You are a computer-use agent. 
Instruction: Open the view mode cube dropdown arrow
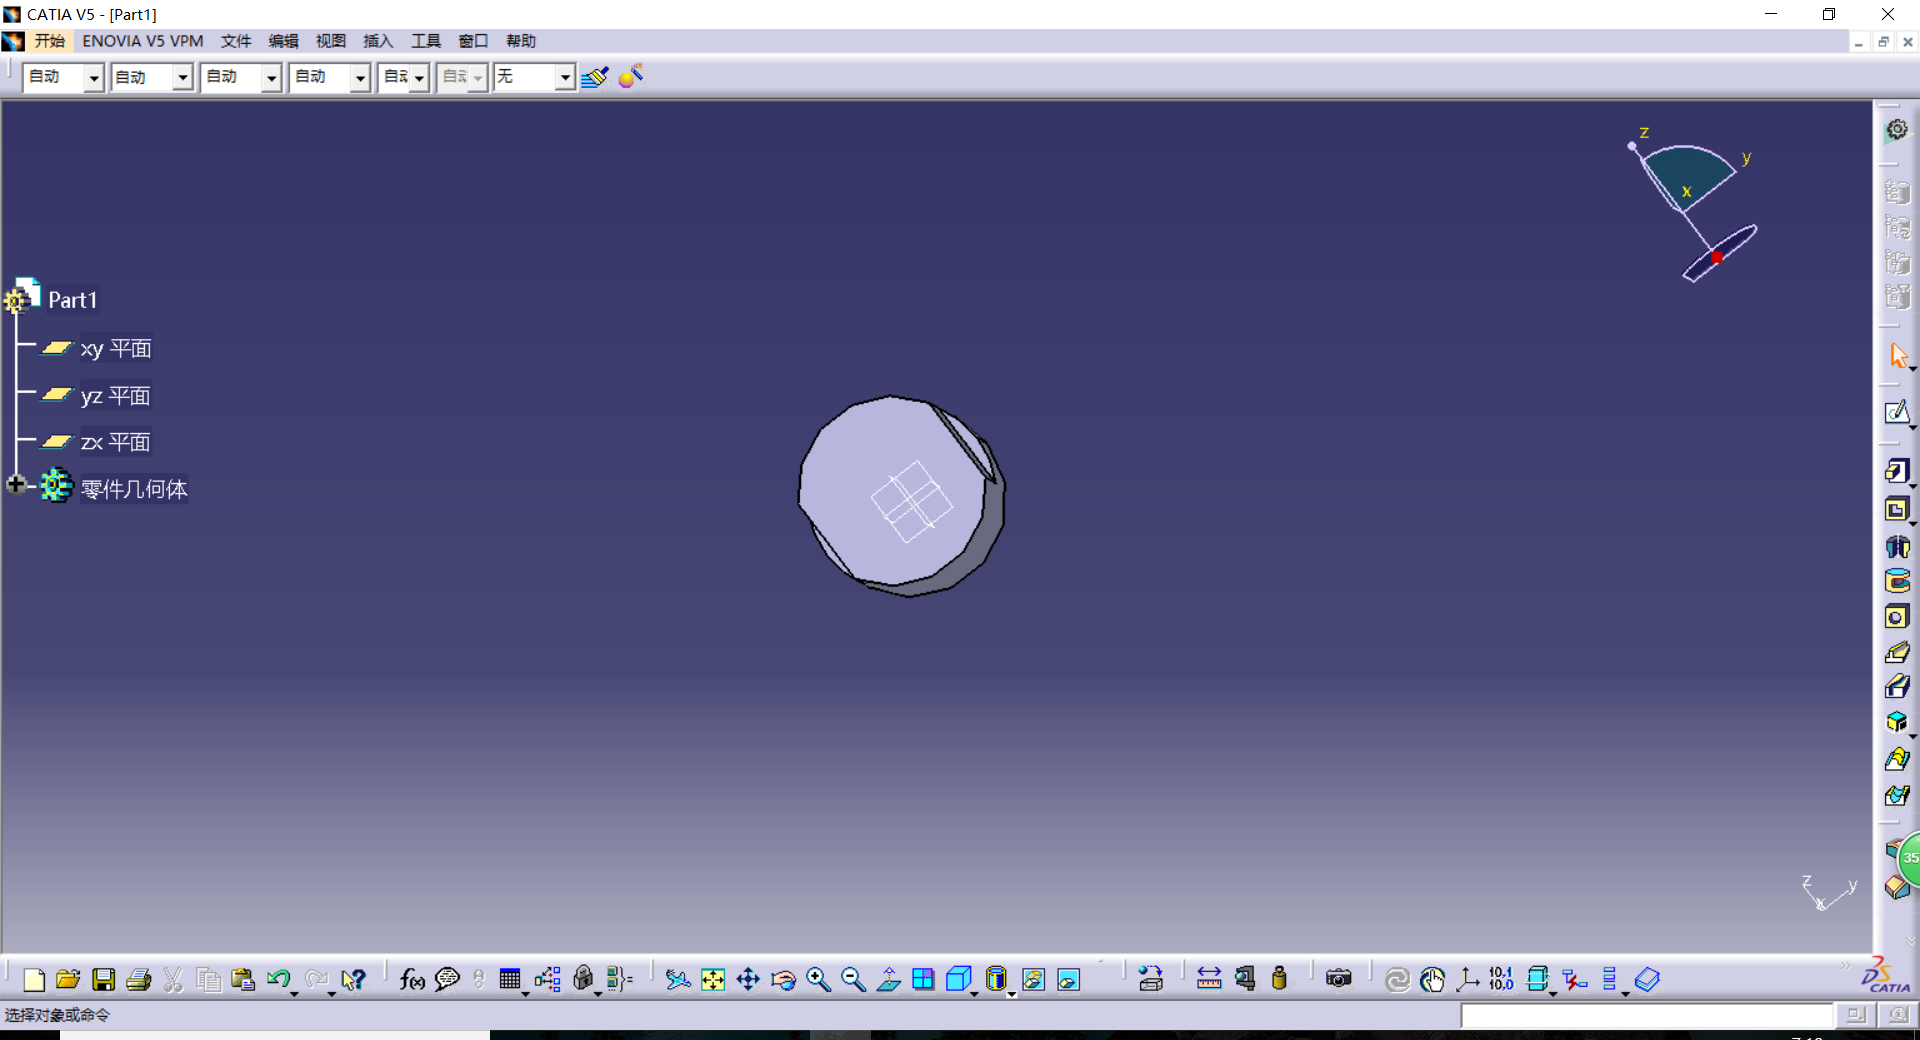click(974, 993)
